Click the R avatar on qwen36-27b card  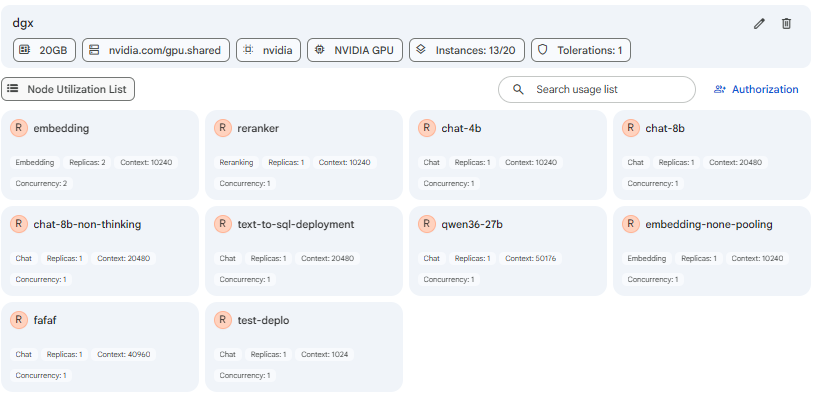coord(427,224)
